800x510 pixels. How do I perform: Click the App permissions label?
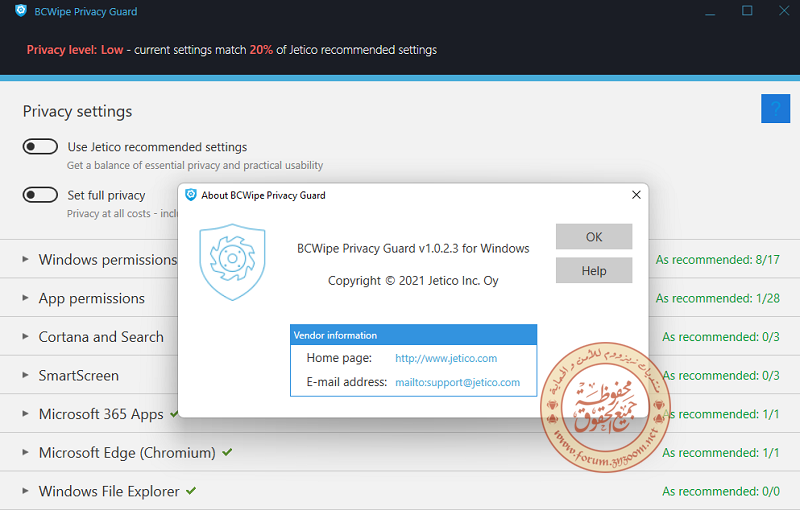coord(92,298)
